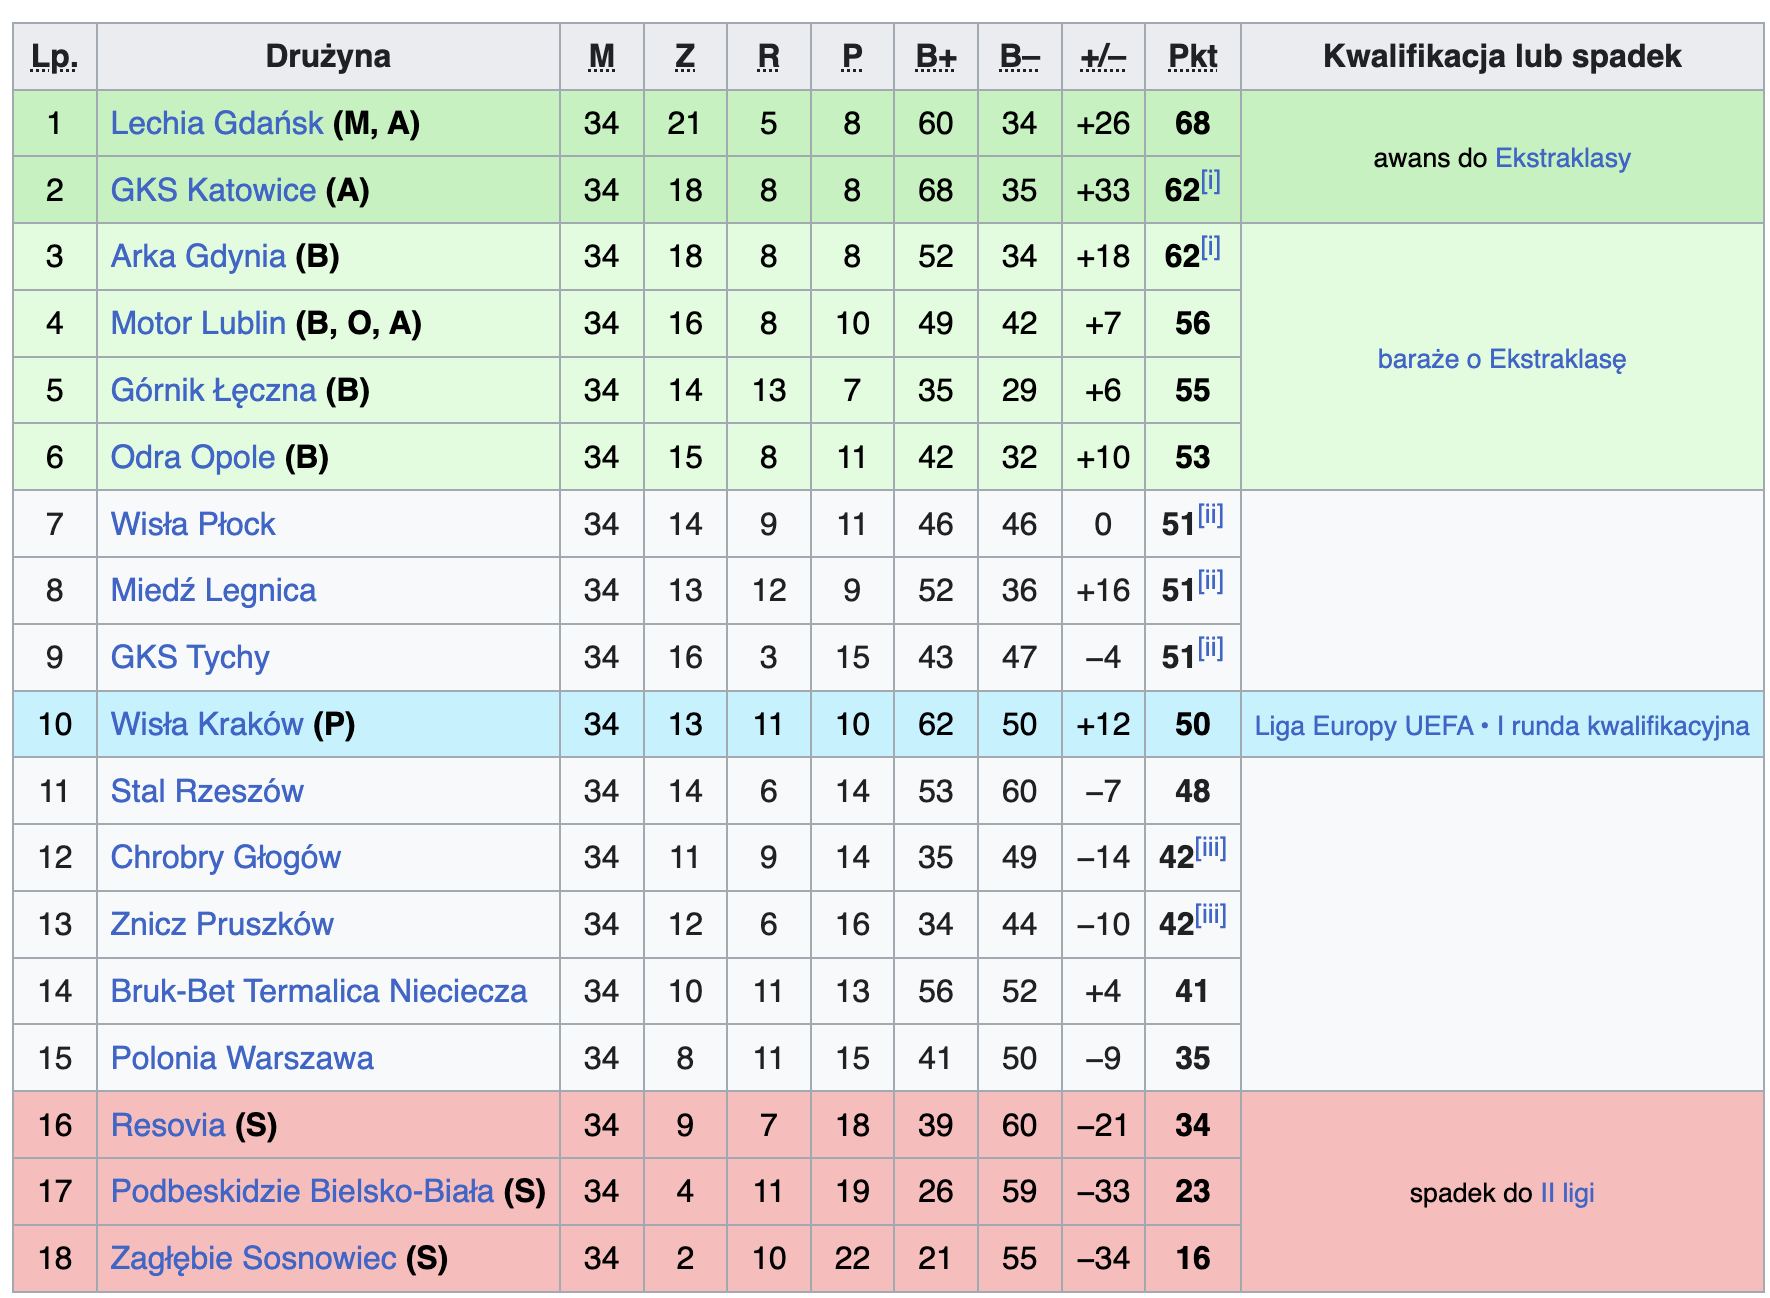Open the Lechia Gdańsk team link
The width and height of the screenshot is (1770, 1298).
click(x=216, y=123)
